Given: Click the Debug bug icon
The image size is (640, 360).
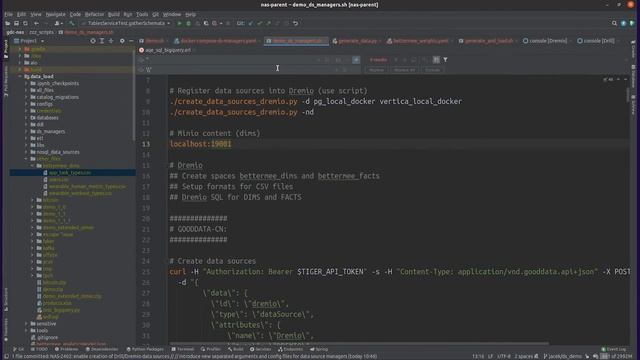Looking at the screenshot, I should [188, 23].
